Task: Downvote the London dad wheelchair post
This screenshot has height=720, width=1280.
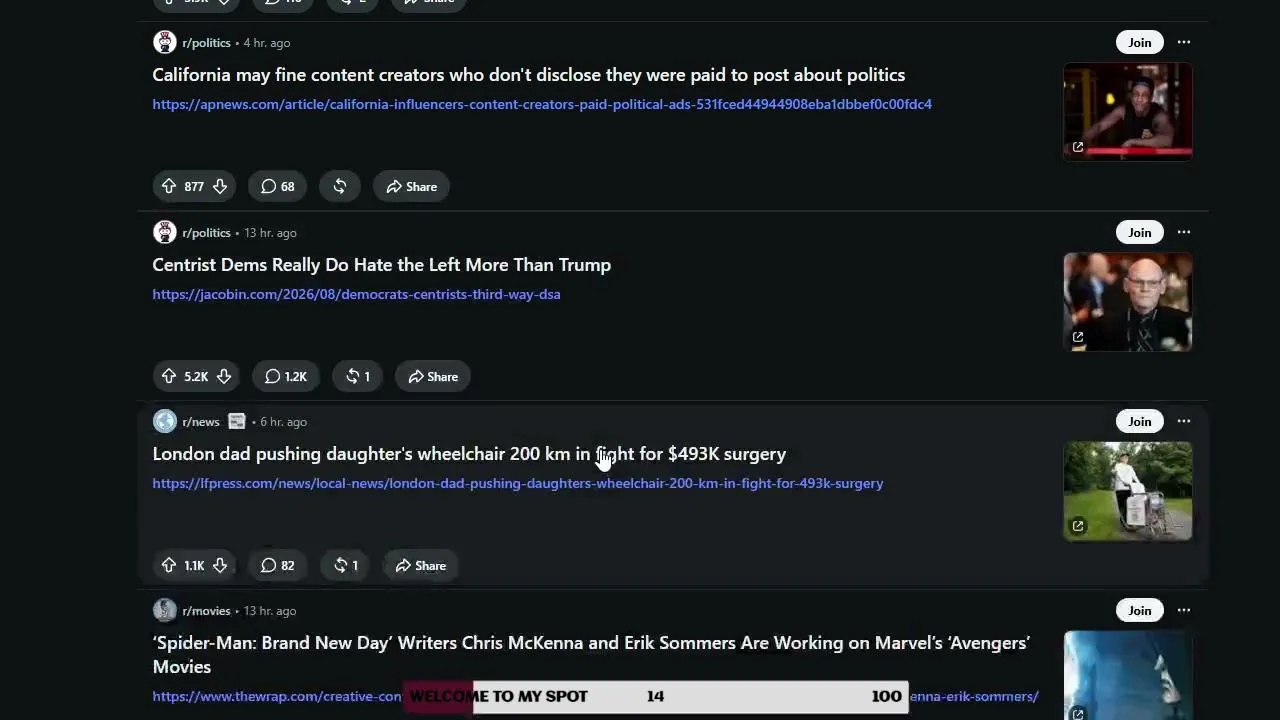Action: coord(220,565)
